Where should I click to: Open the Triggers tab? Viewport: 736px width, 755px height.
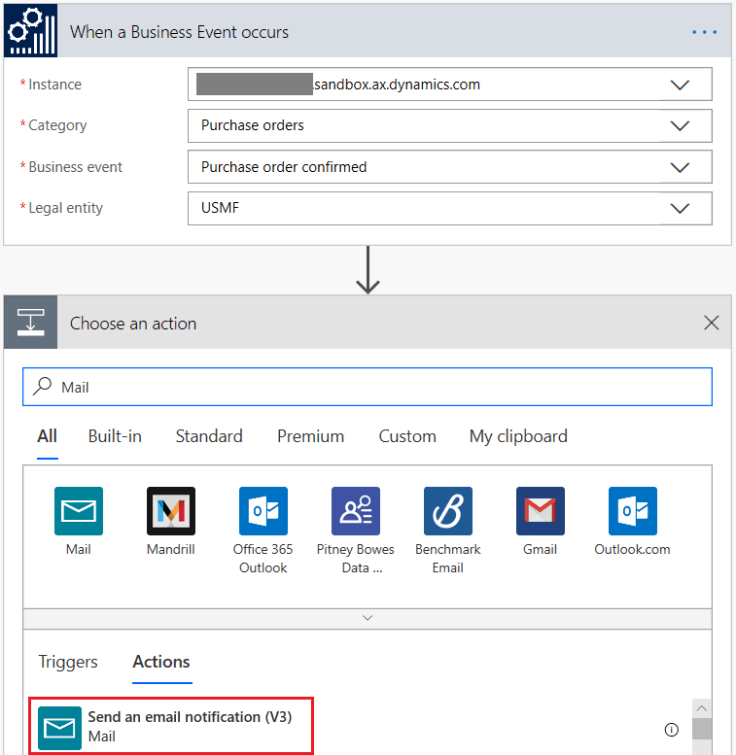(x=68, y=662)
